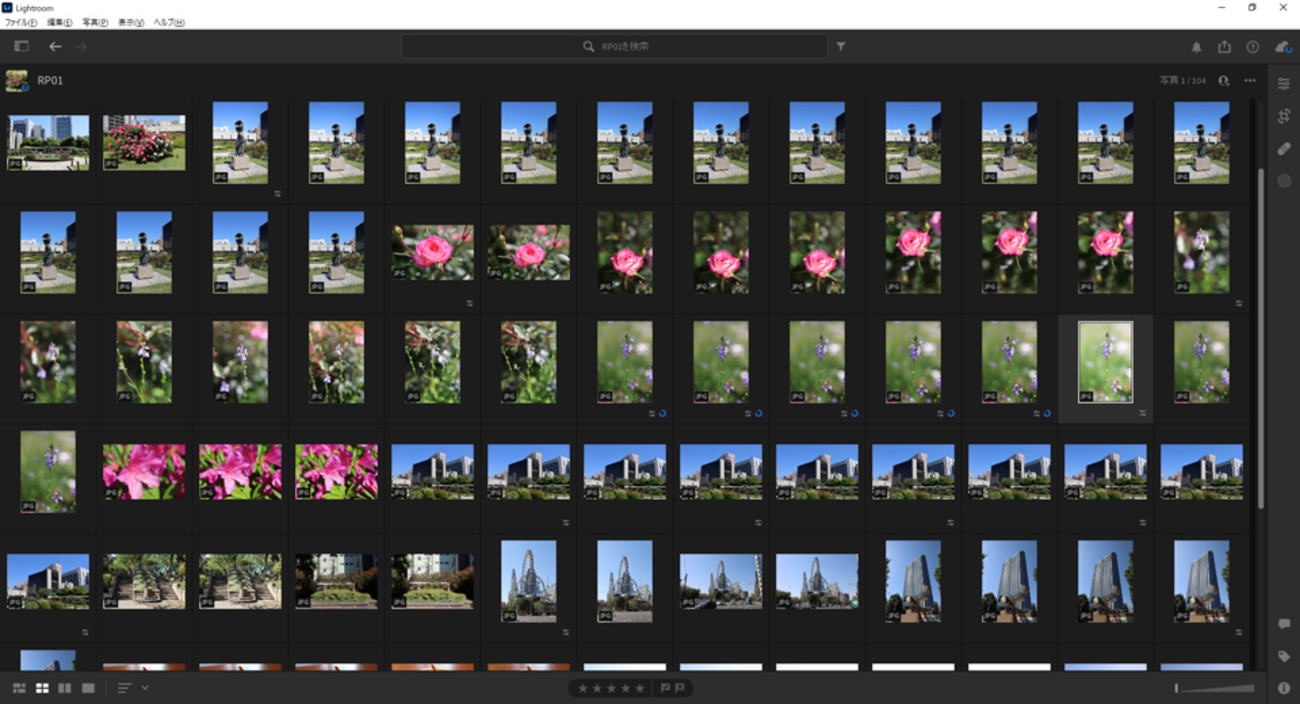The height and width of the screenshot is (704, 1300).
Task: Open the ヘルプ(H) menu
Action: click(169, 22)
